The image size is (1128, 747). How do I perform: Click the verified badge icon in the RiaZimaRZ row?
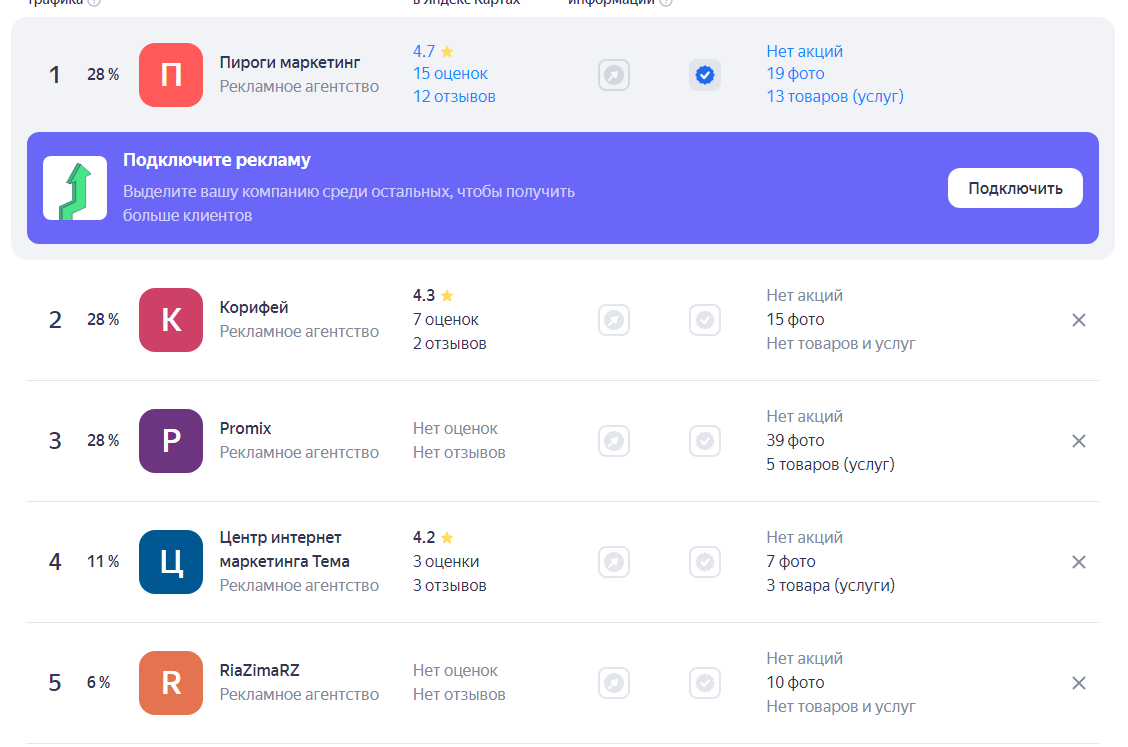[x=705, y=682]
